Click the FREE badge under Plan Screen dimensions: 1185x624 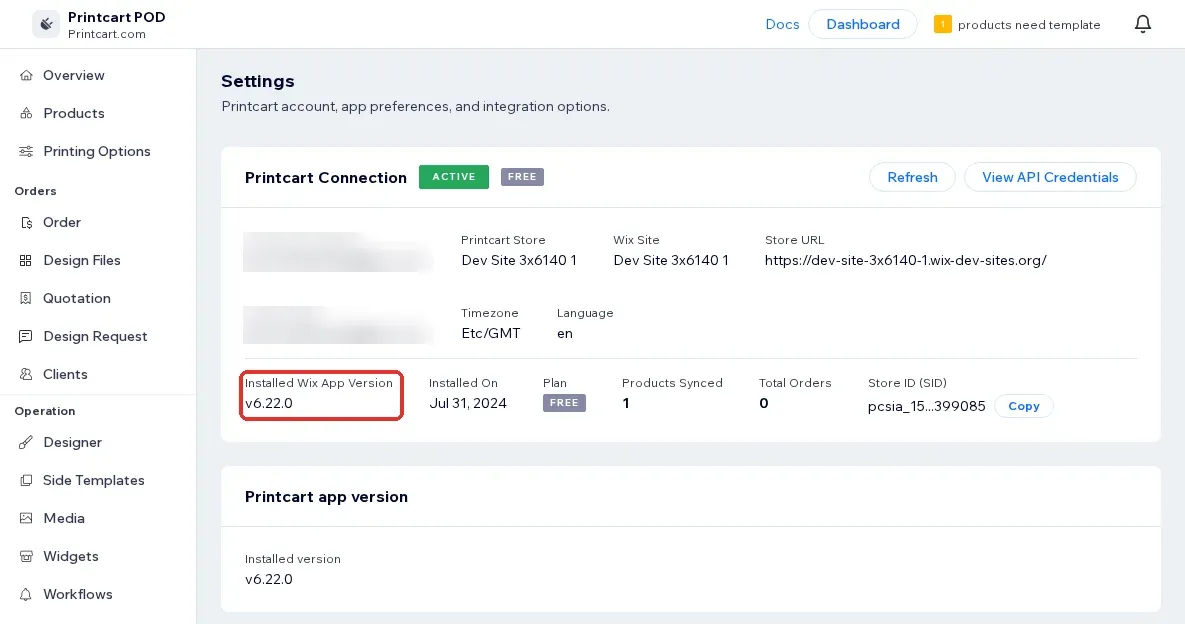564,403
